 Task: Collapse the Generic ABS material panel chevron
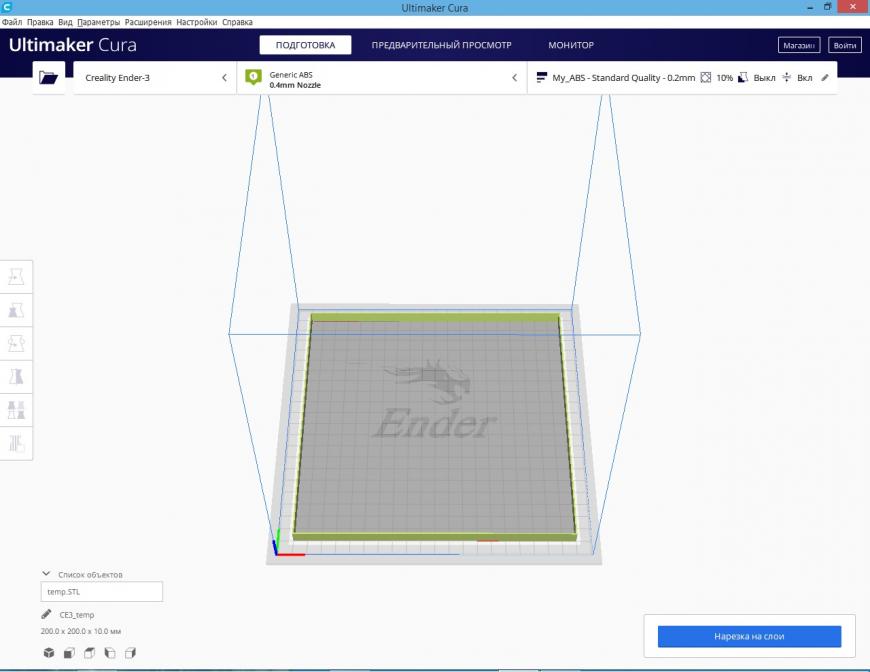(x=514, y=78)
